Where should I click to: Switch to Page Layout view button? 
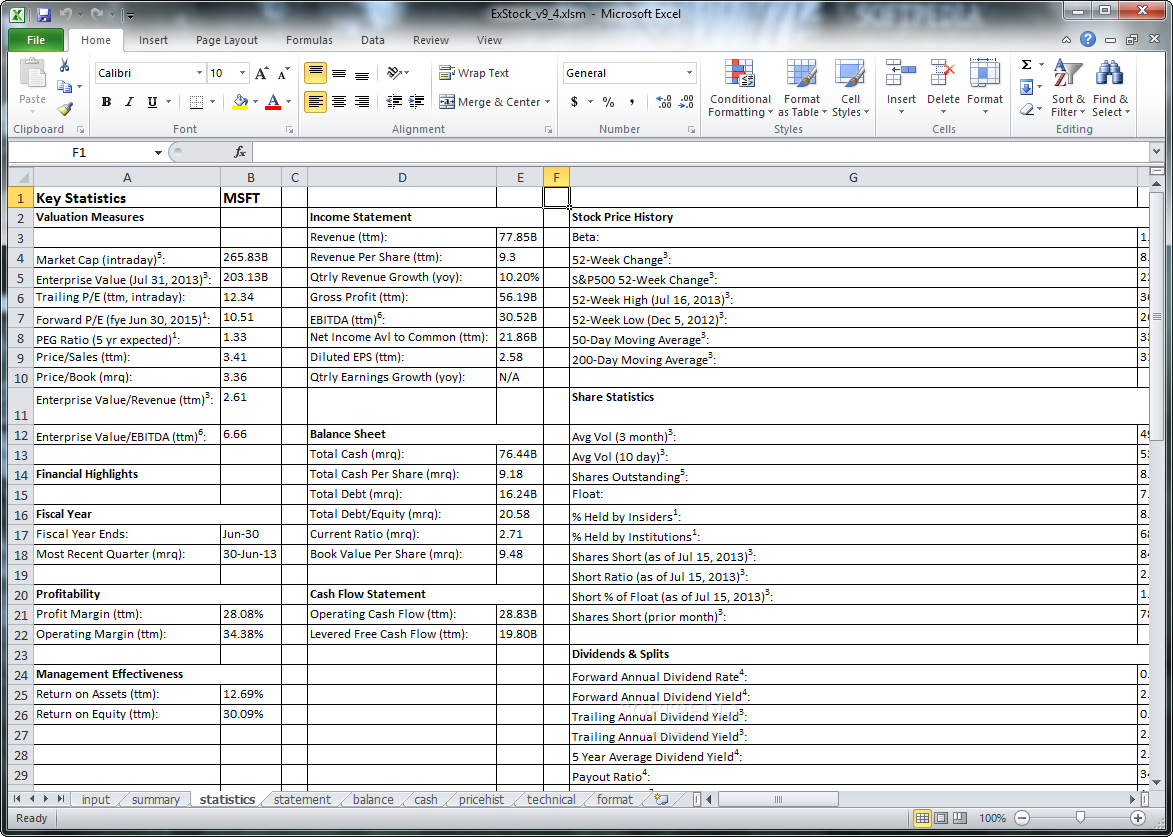tap(941, 818)
